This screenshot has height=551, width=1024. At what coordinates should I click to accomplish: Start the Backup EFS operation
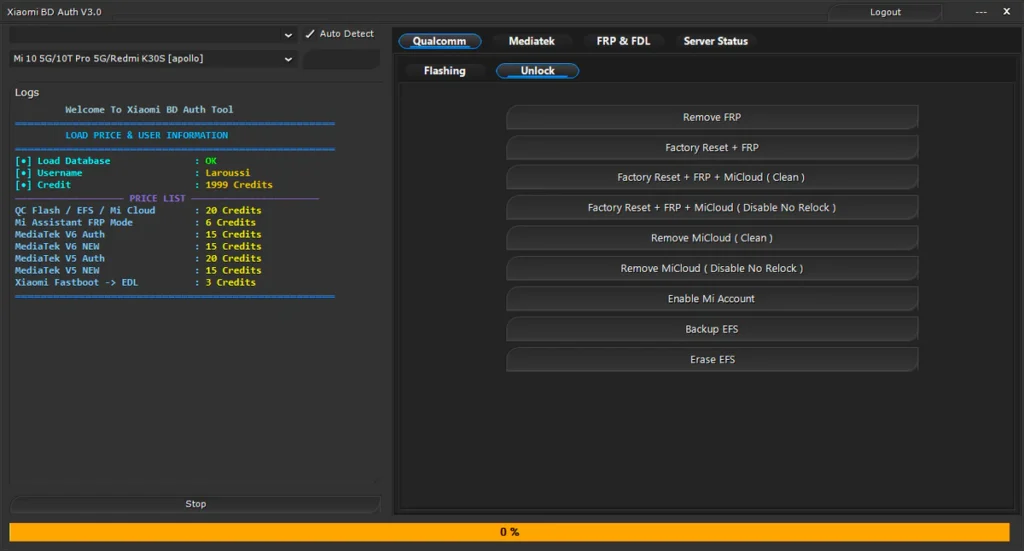click(712, 329)
